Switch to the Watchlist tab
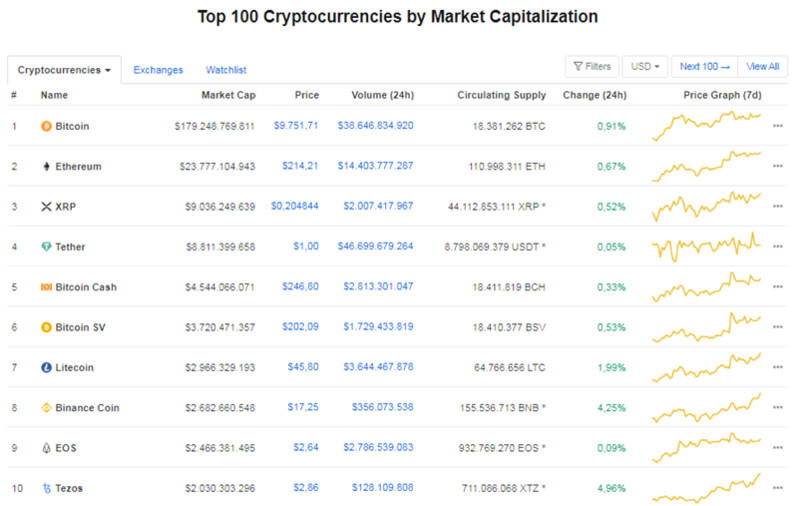The image size is (798, 506). pyautogui.click(x=226, y=70)
